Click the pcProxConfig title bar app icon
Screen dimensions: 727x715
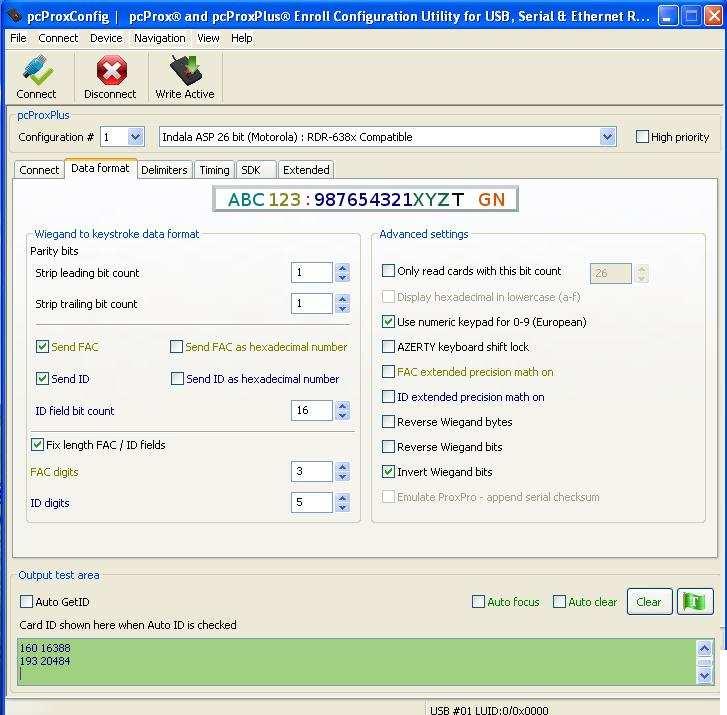(x=15, y=16)
